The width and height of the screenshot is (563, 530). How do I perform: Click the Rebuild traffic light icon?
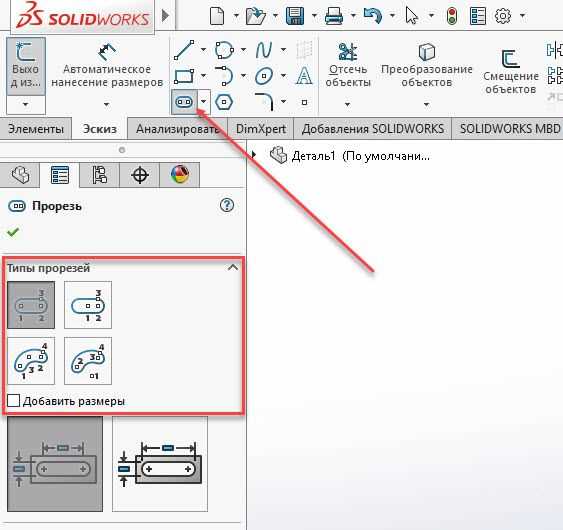pyautogui.click(x=452, y=16)
